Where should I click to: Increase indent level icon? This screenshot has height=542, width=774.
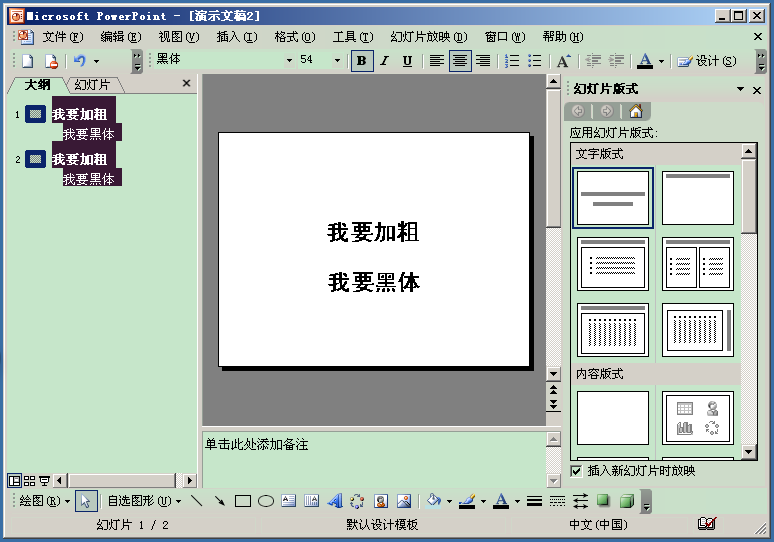click(x=616, y=61)
